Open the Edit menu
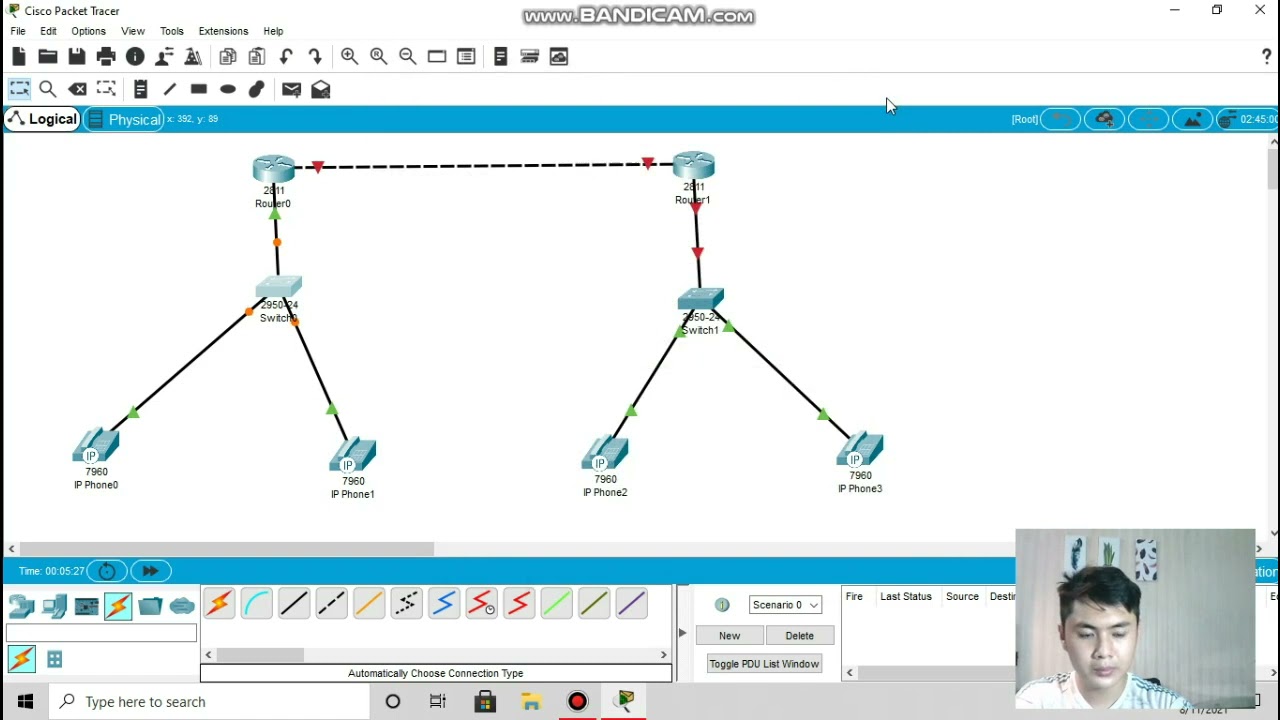Screen dimensions: 1280x720 (x=48, y=31)
